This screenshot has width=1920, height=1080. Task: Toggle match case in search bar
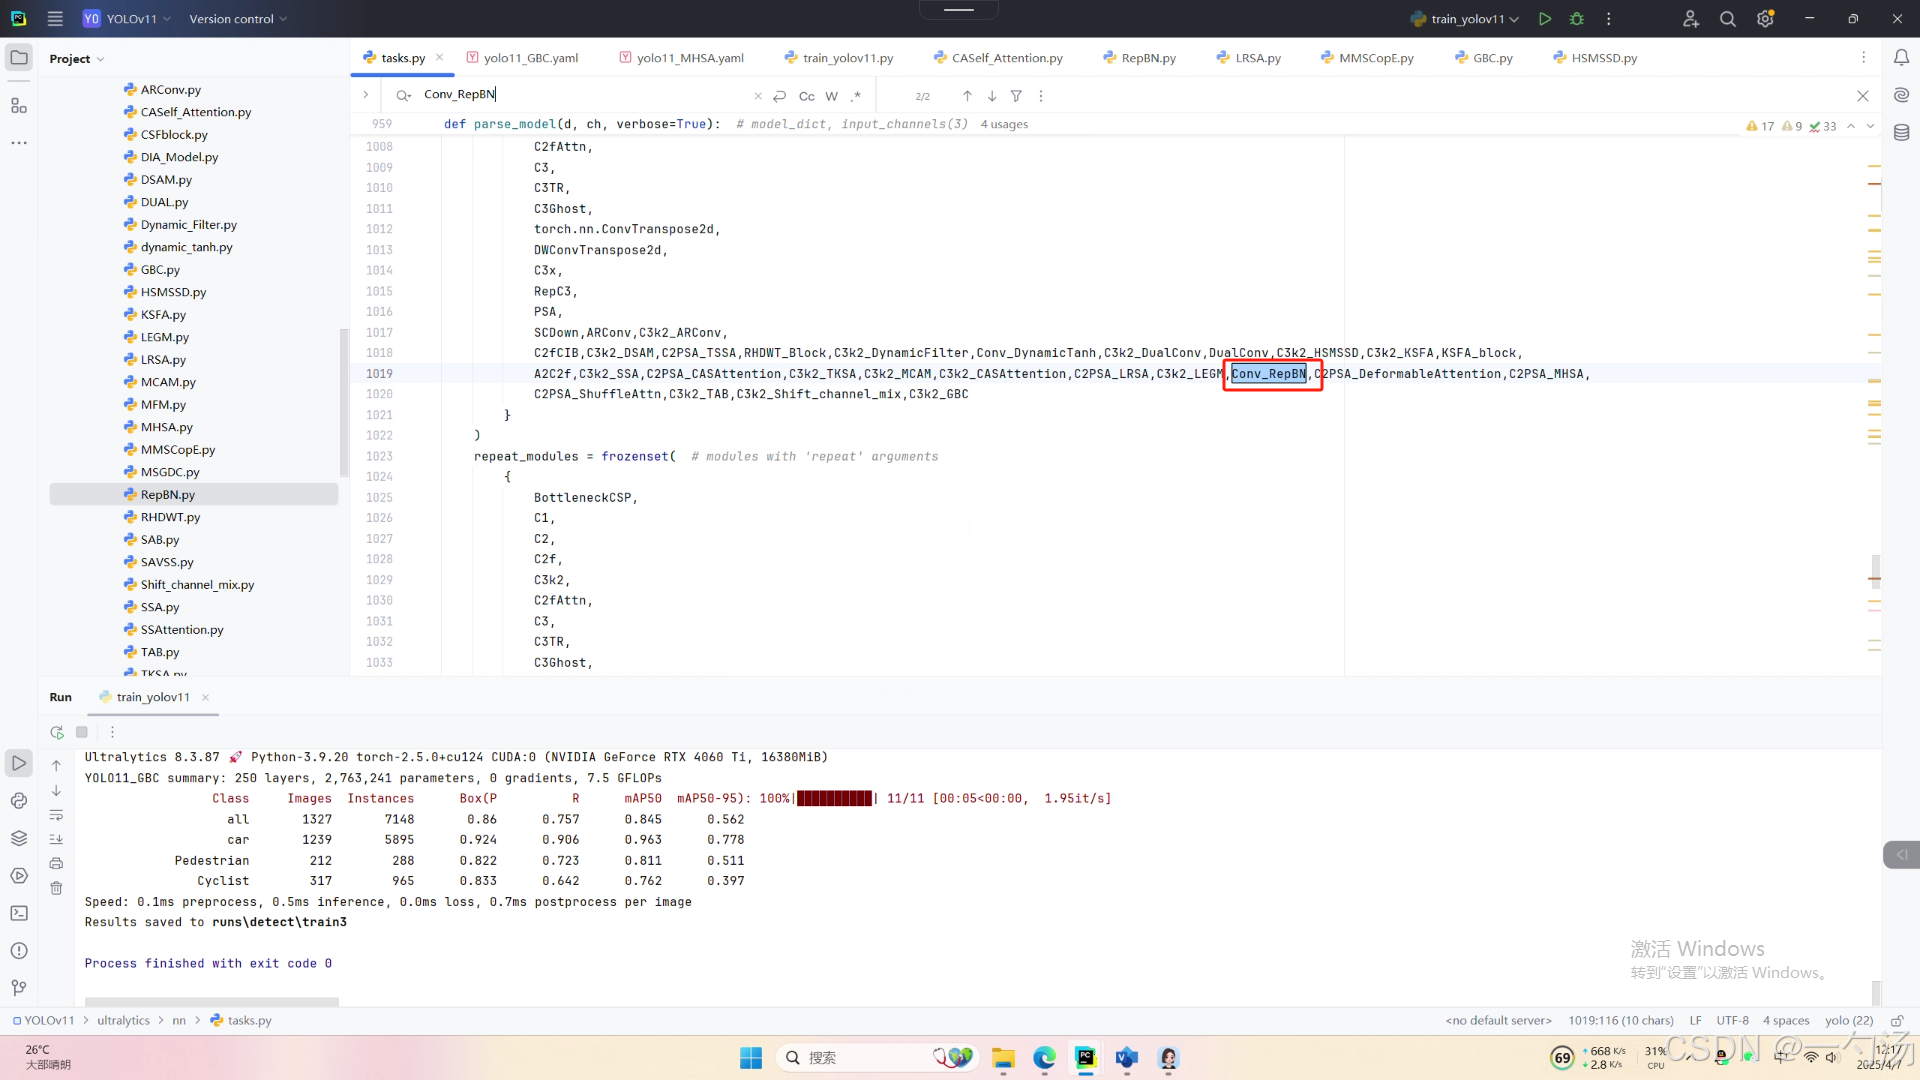tap(806, 96)
